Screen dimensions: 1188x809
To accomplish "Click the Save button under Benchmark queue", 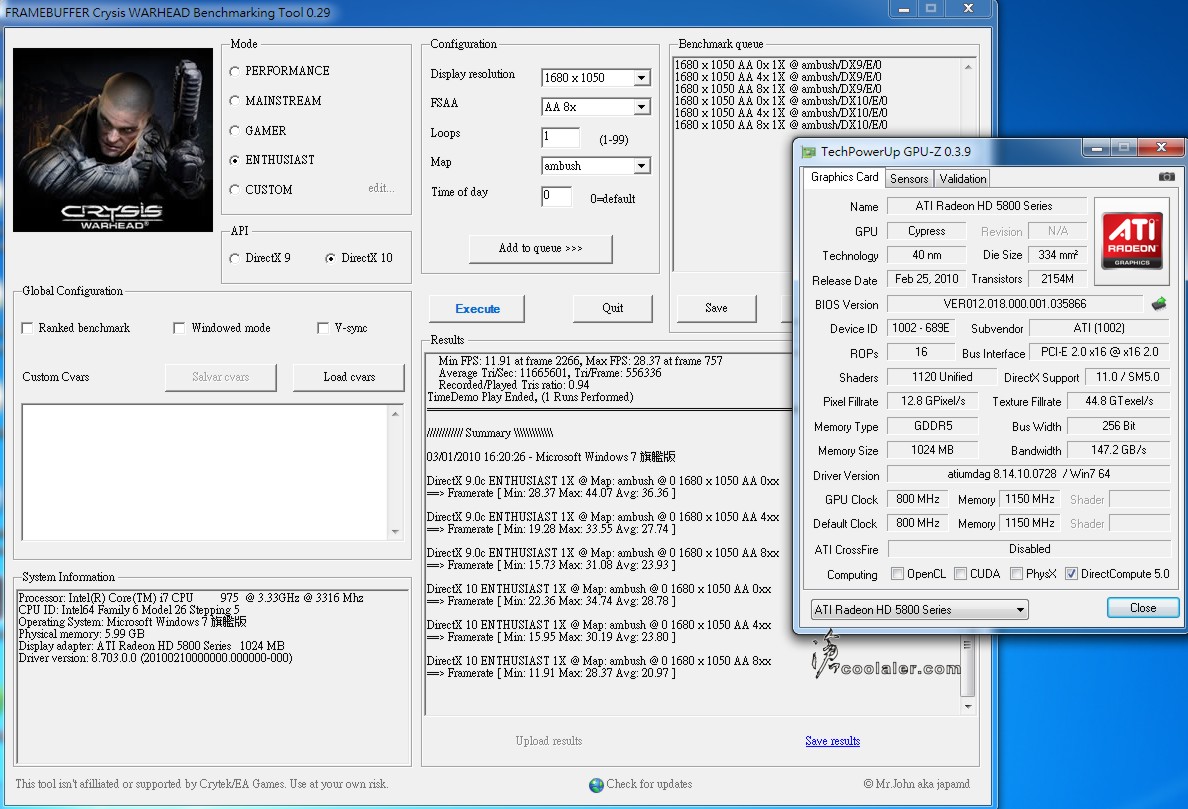I will [716, 308].
